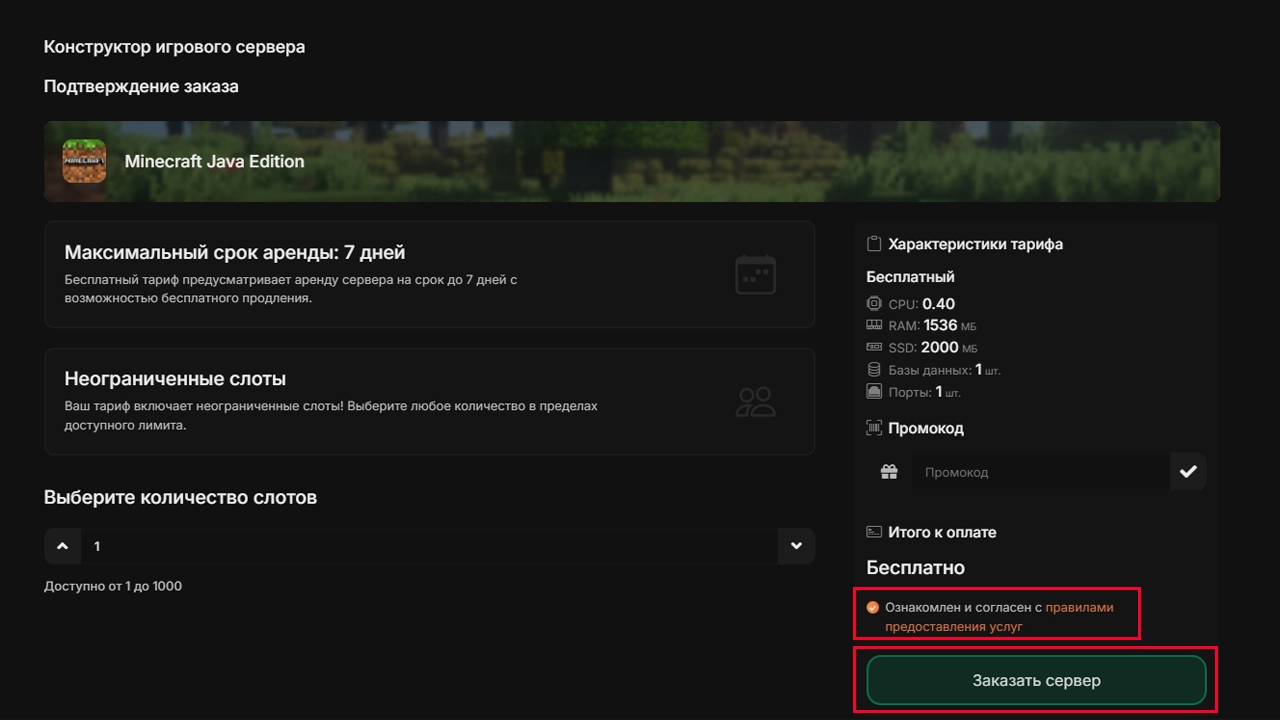This screenshot has width=1280, height=720.
Task: Click the ports icon next to Порты
Action: point(871,391)
